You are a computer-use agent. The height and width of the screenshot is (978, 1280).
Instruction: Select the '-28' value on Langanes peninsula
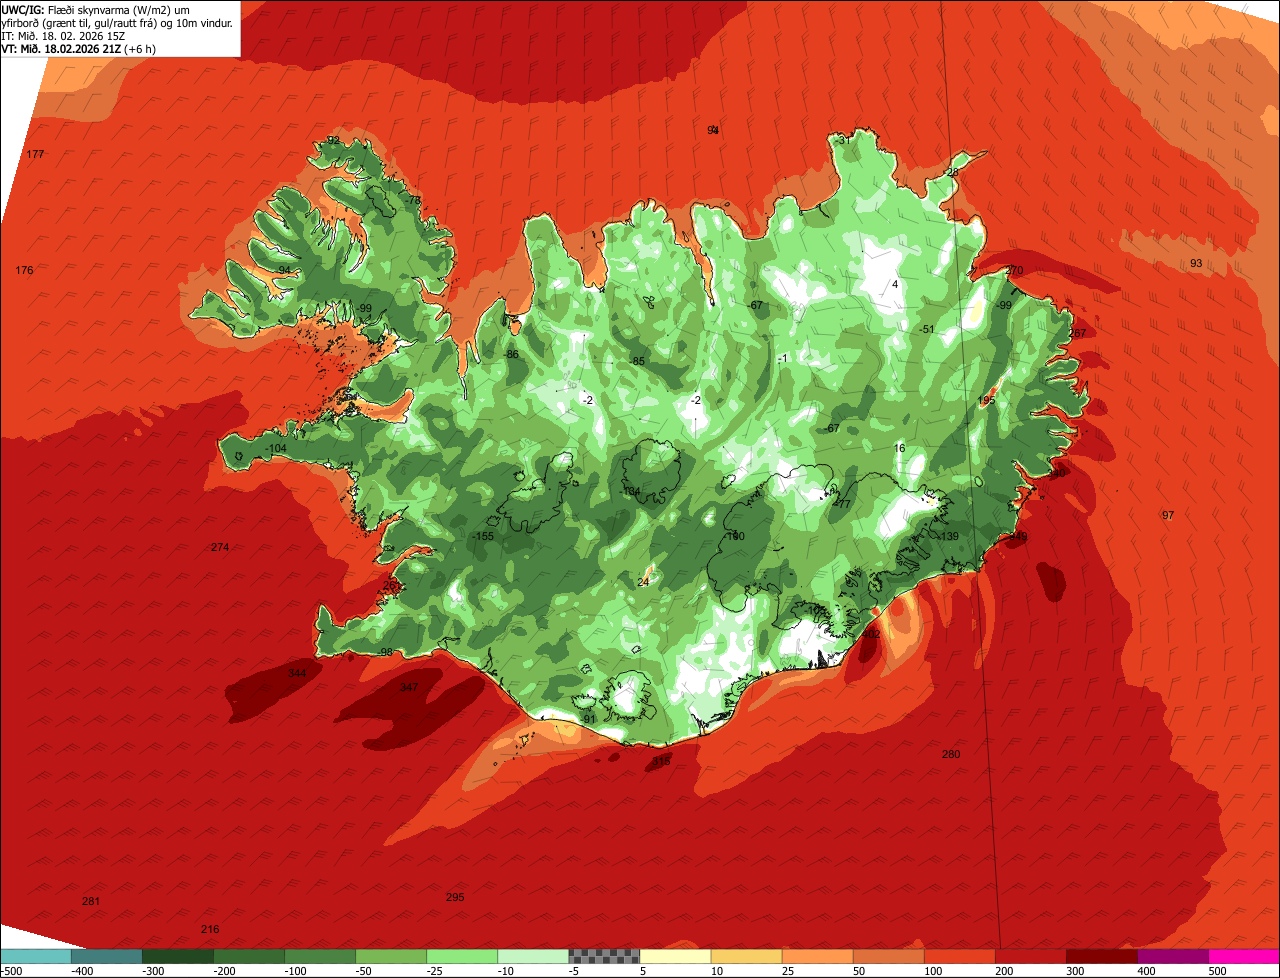coord(950,172)
